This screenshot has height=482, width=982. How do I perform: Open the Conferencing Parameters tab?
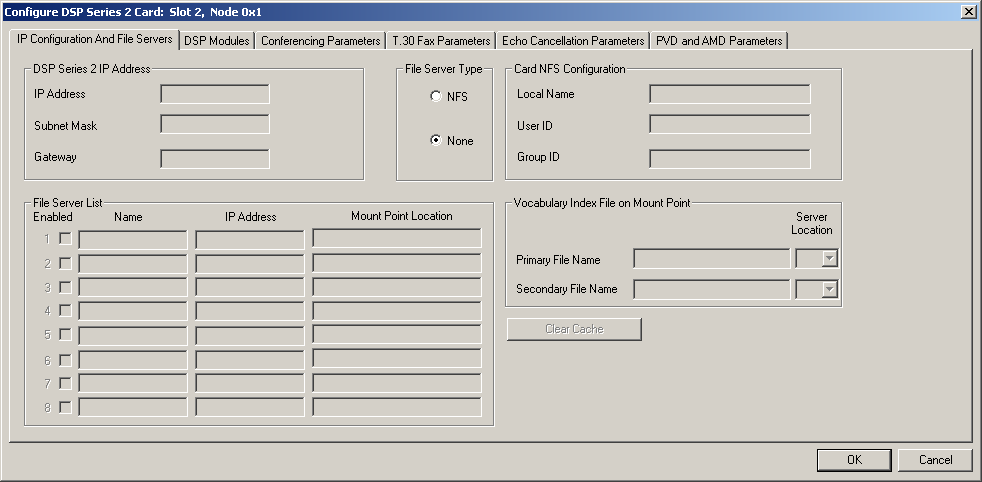321,41
